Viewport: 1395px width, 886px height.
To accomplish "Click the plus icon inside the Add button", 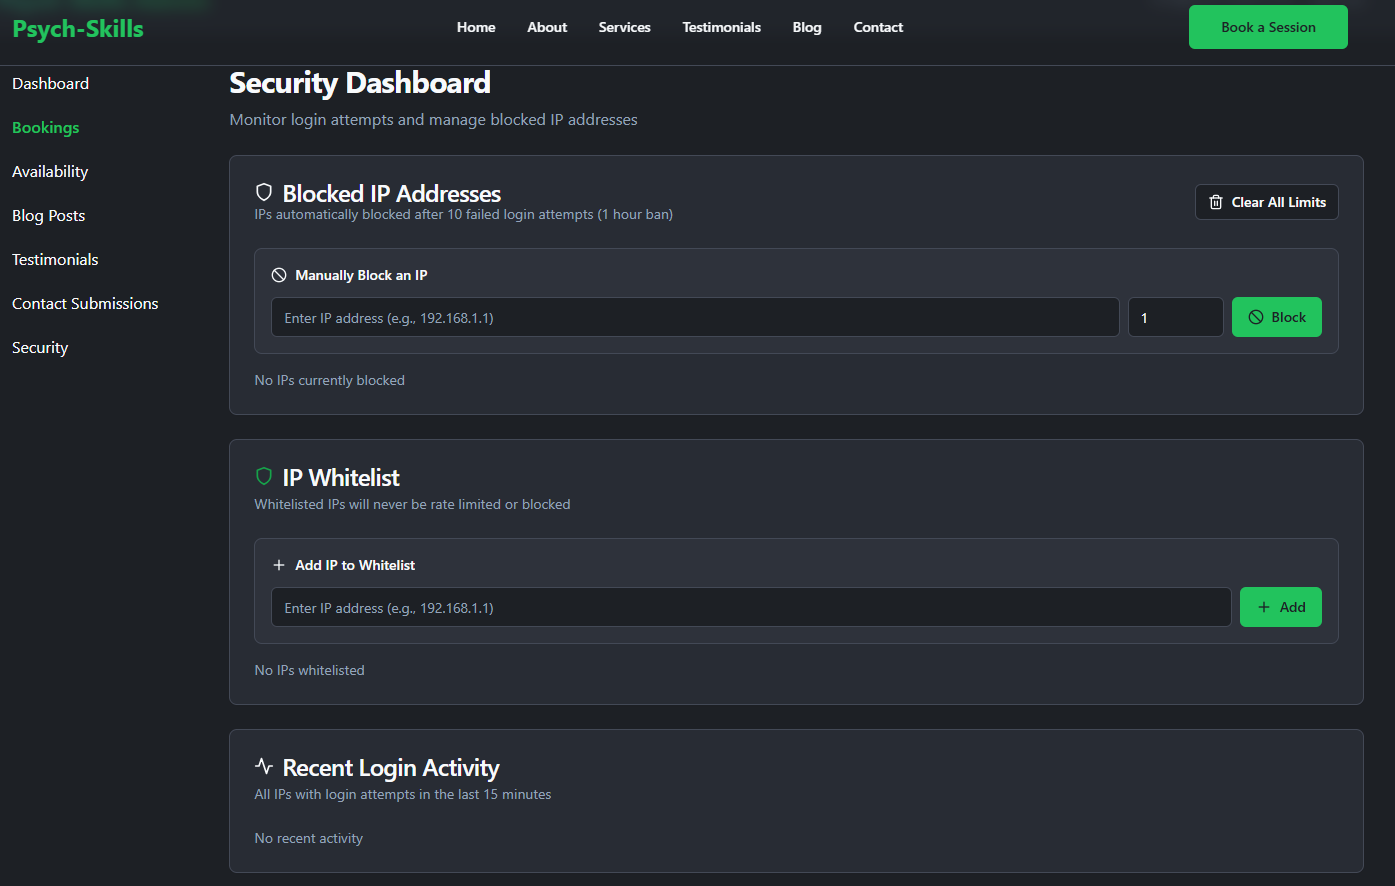I will (x=1263, y=607).
